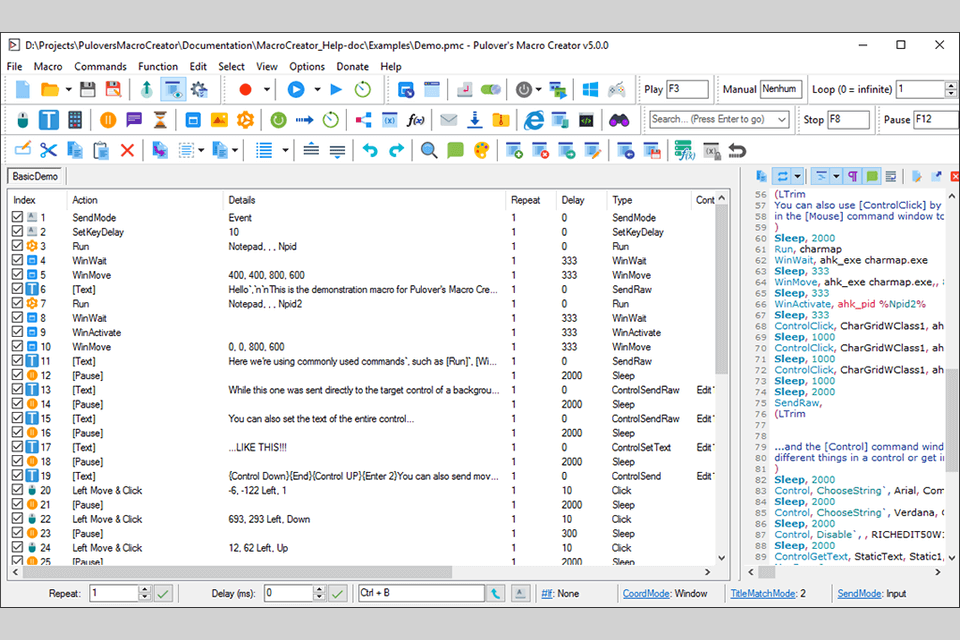Open the Commands menu
The height and width of the screenshot is (640, 960).
(100, 66)
